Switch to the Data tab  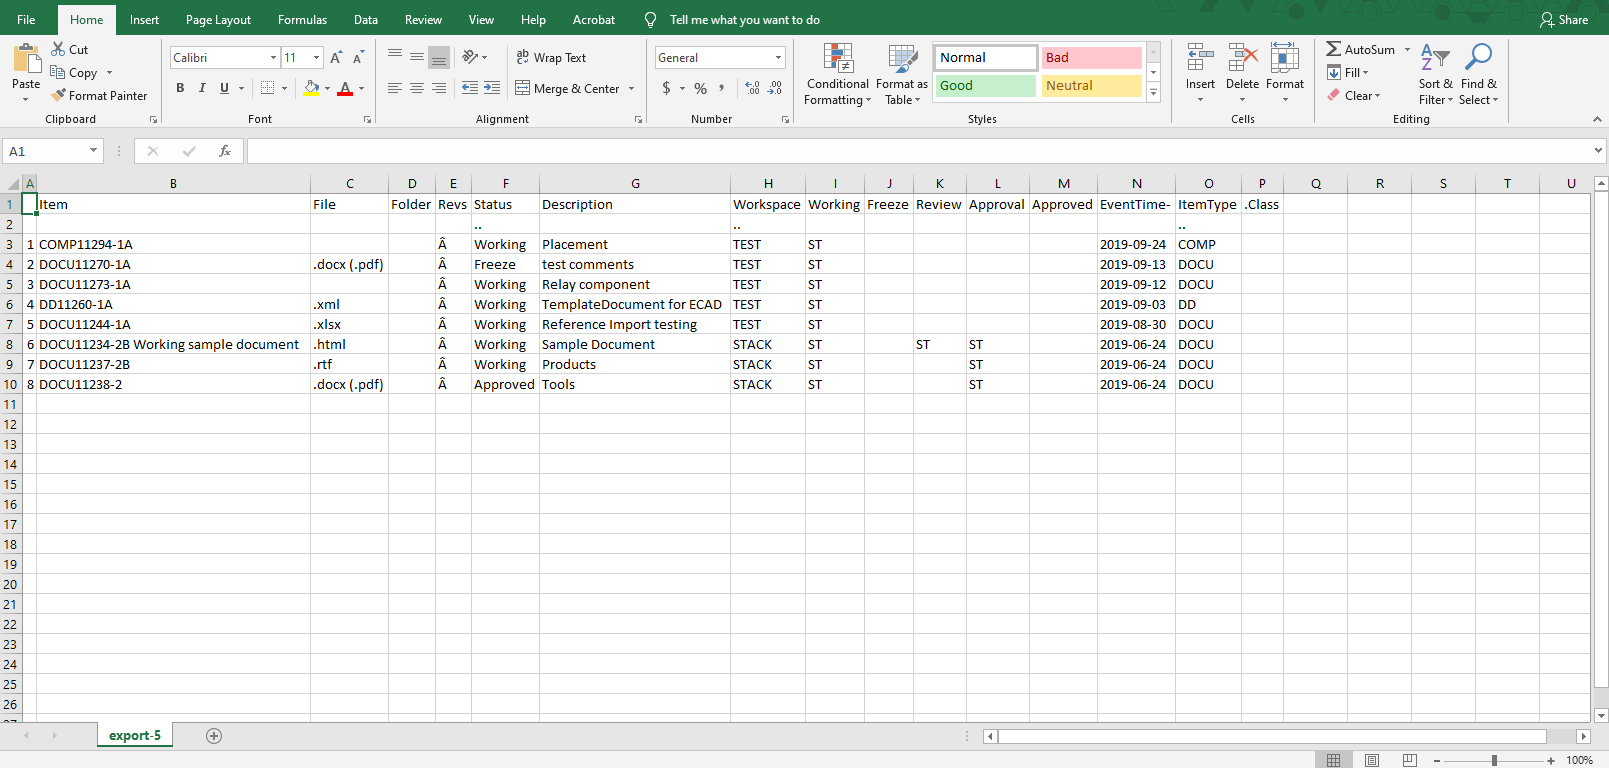tap(366, 19)
